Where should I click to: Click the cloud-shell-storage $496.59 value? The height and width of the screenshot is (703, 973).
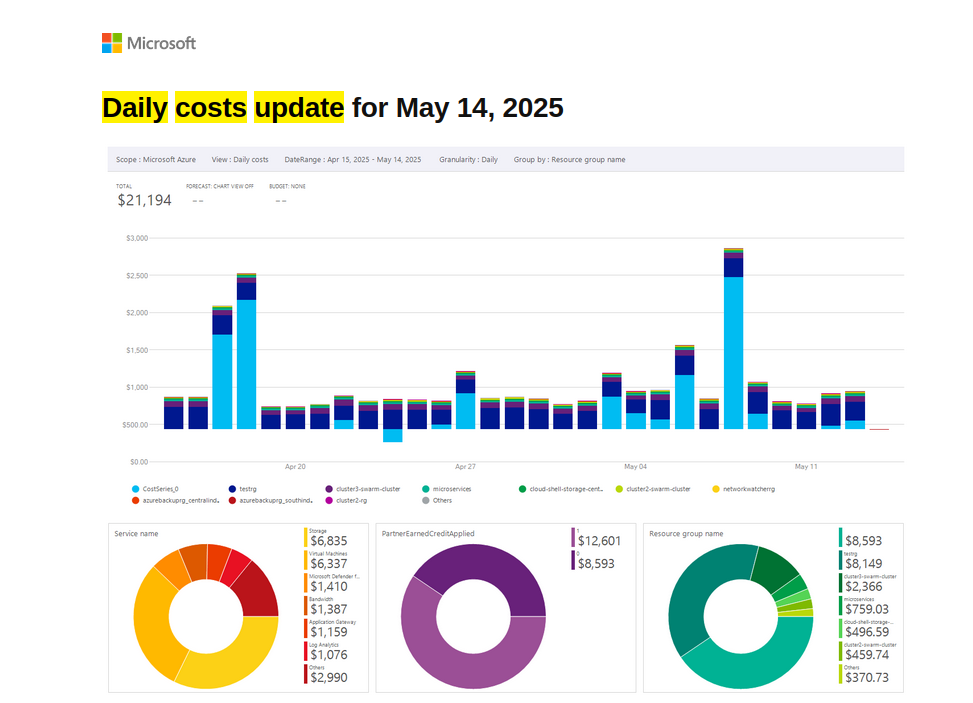point(867,632)
